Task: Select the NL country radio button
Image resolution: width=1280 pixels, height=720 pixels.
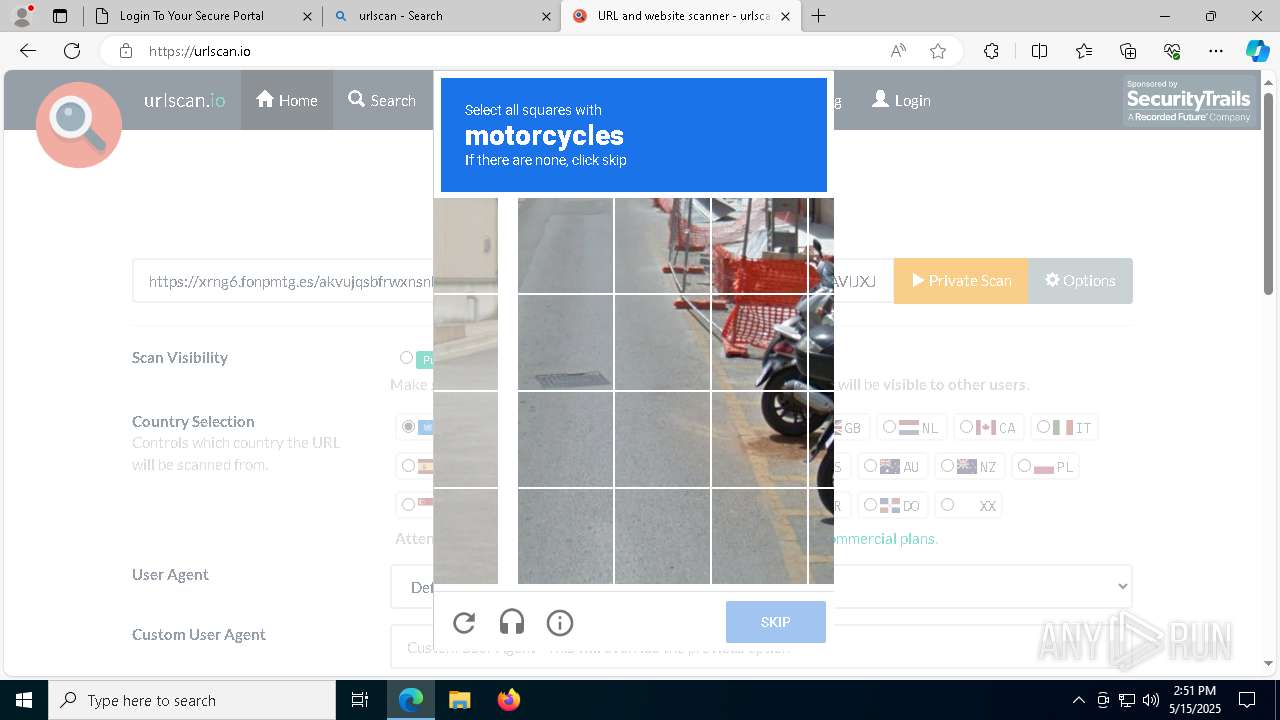Action: point(889,427)
